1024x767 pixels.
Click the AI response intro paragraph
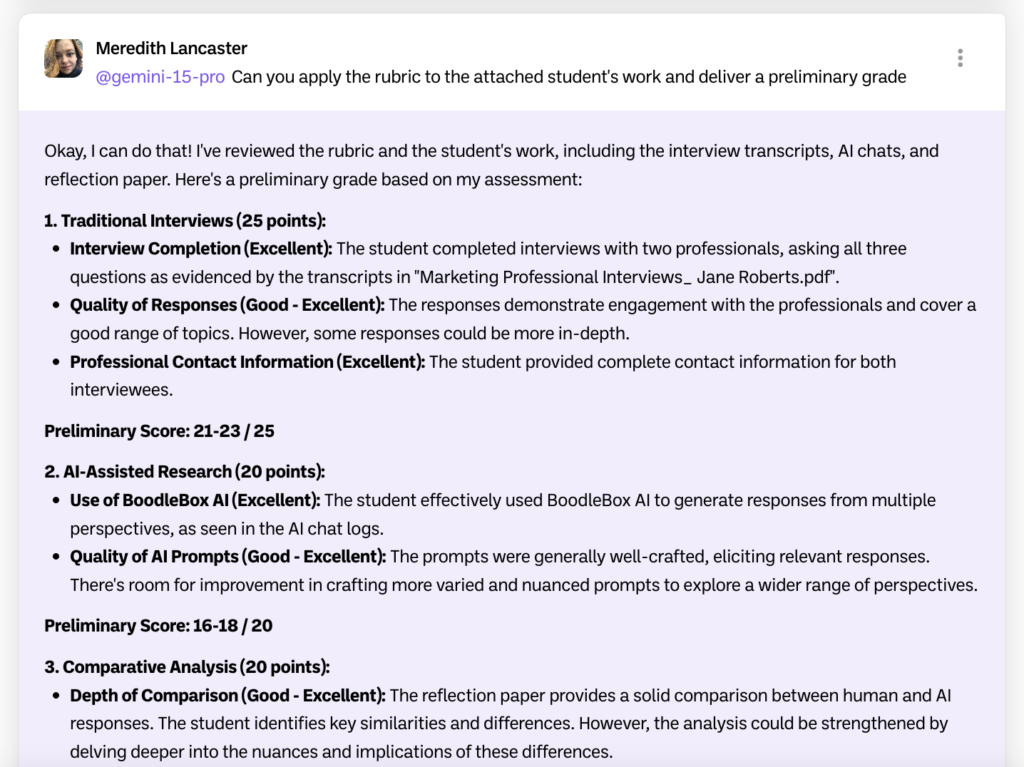(490, 166)
